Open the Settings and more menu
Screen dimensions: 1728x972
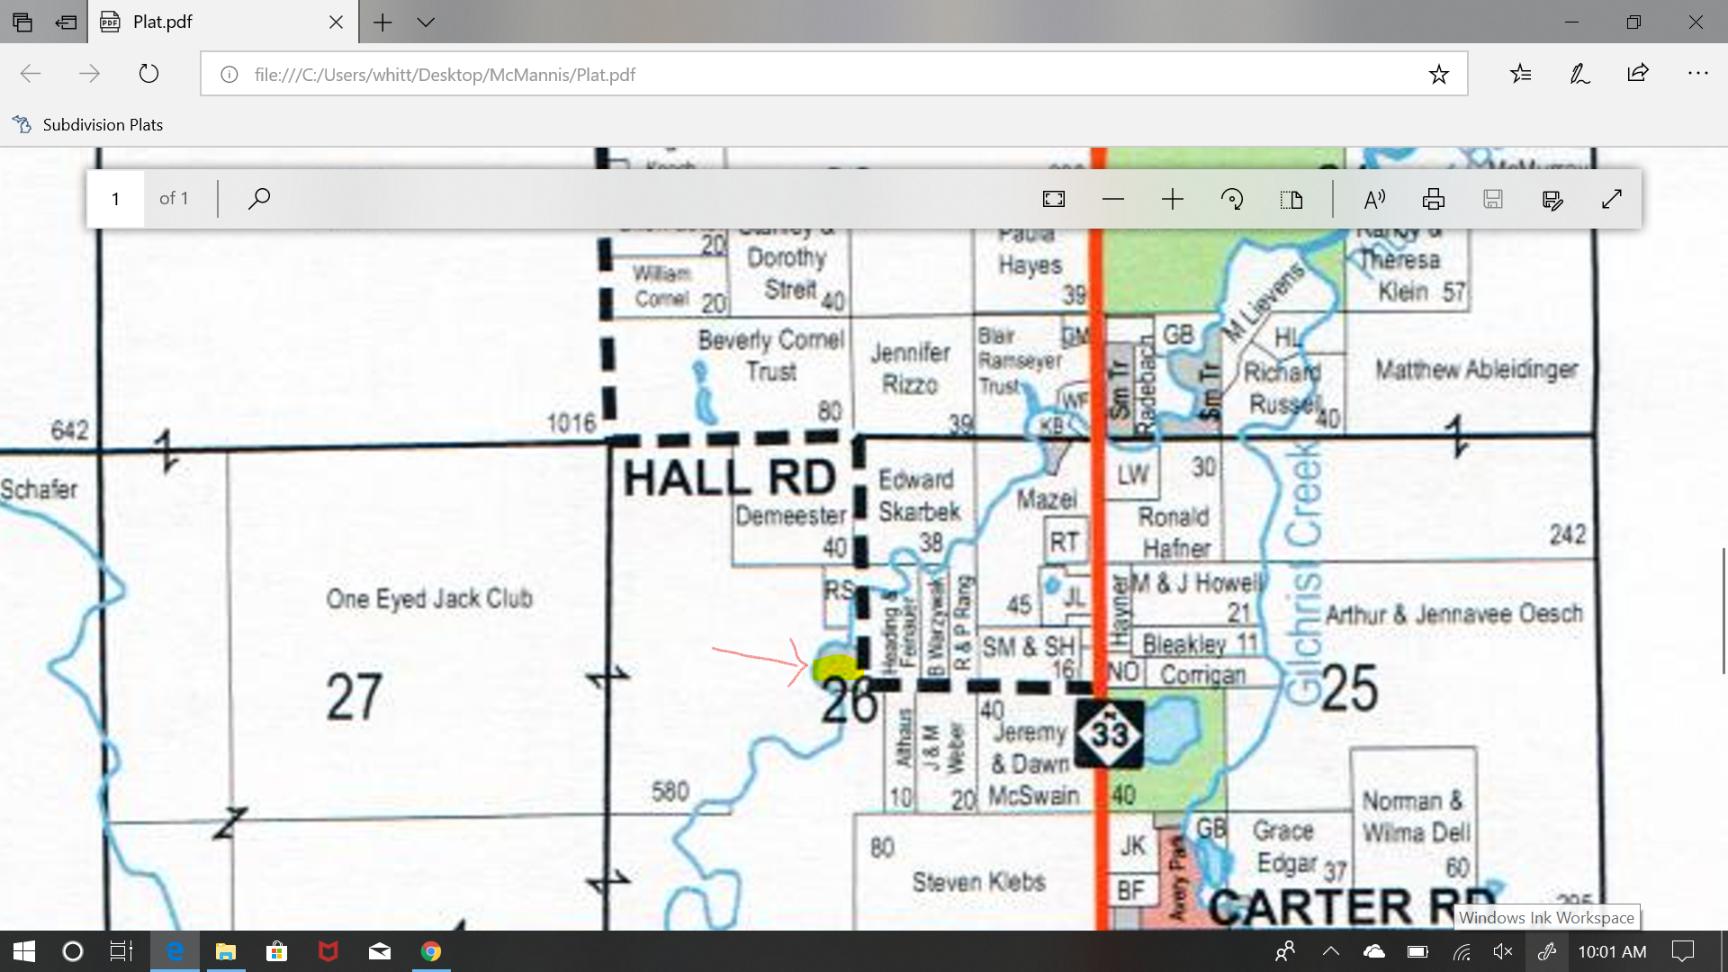(1697, 73)
